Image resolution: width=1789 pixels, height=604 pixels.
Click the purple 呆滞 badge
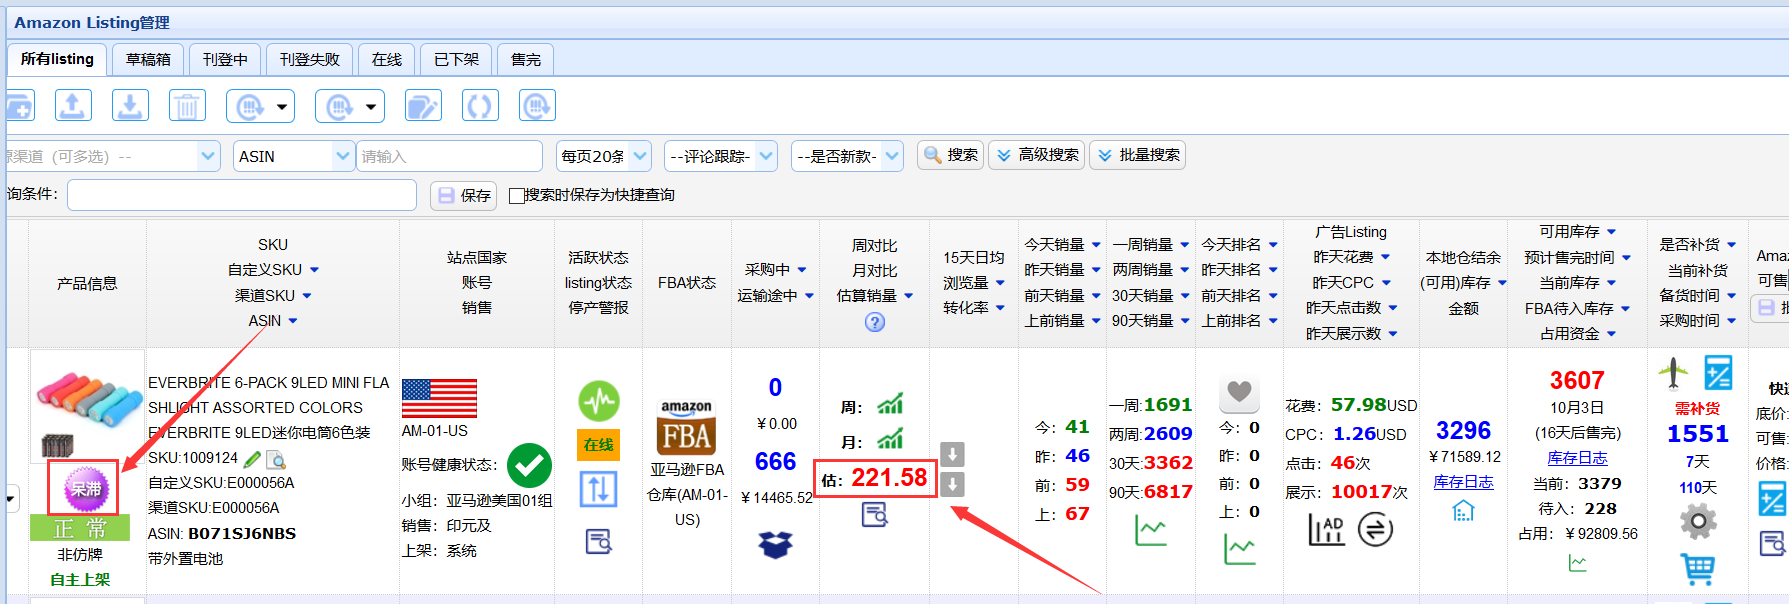(x=84, y=489)
